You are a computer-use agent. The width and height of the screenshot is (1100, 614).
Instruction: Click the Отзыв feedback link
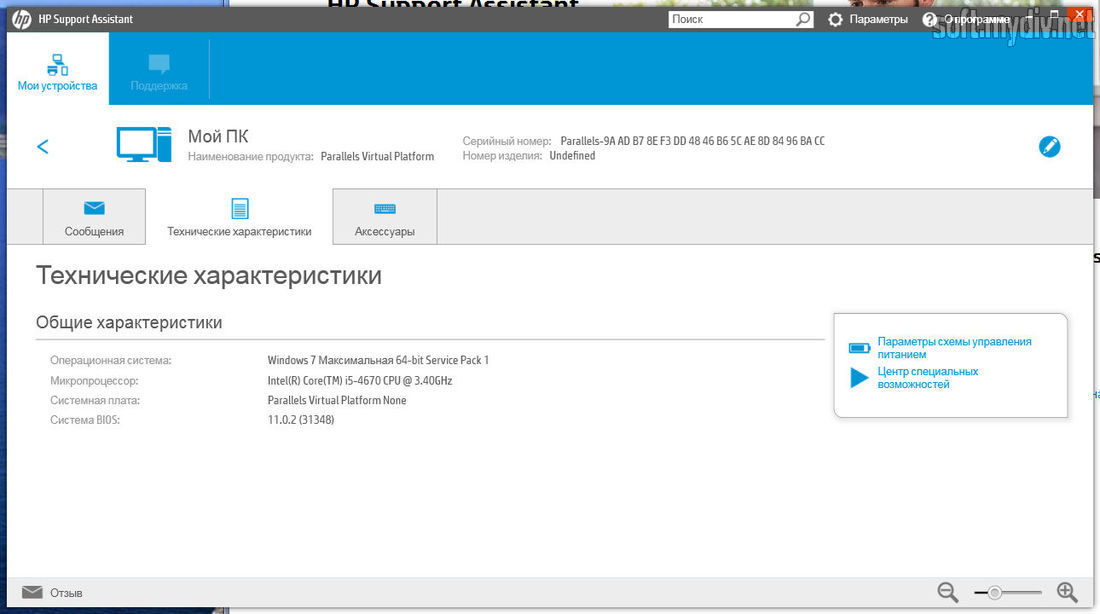click(x=66, y=593)
